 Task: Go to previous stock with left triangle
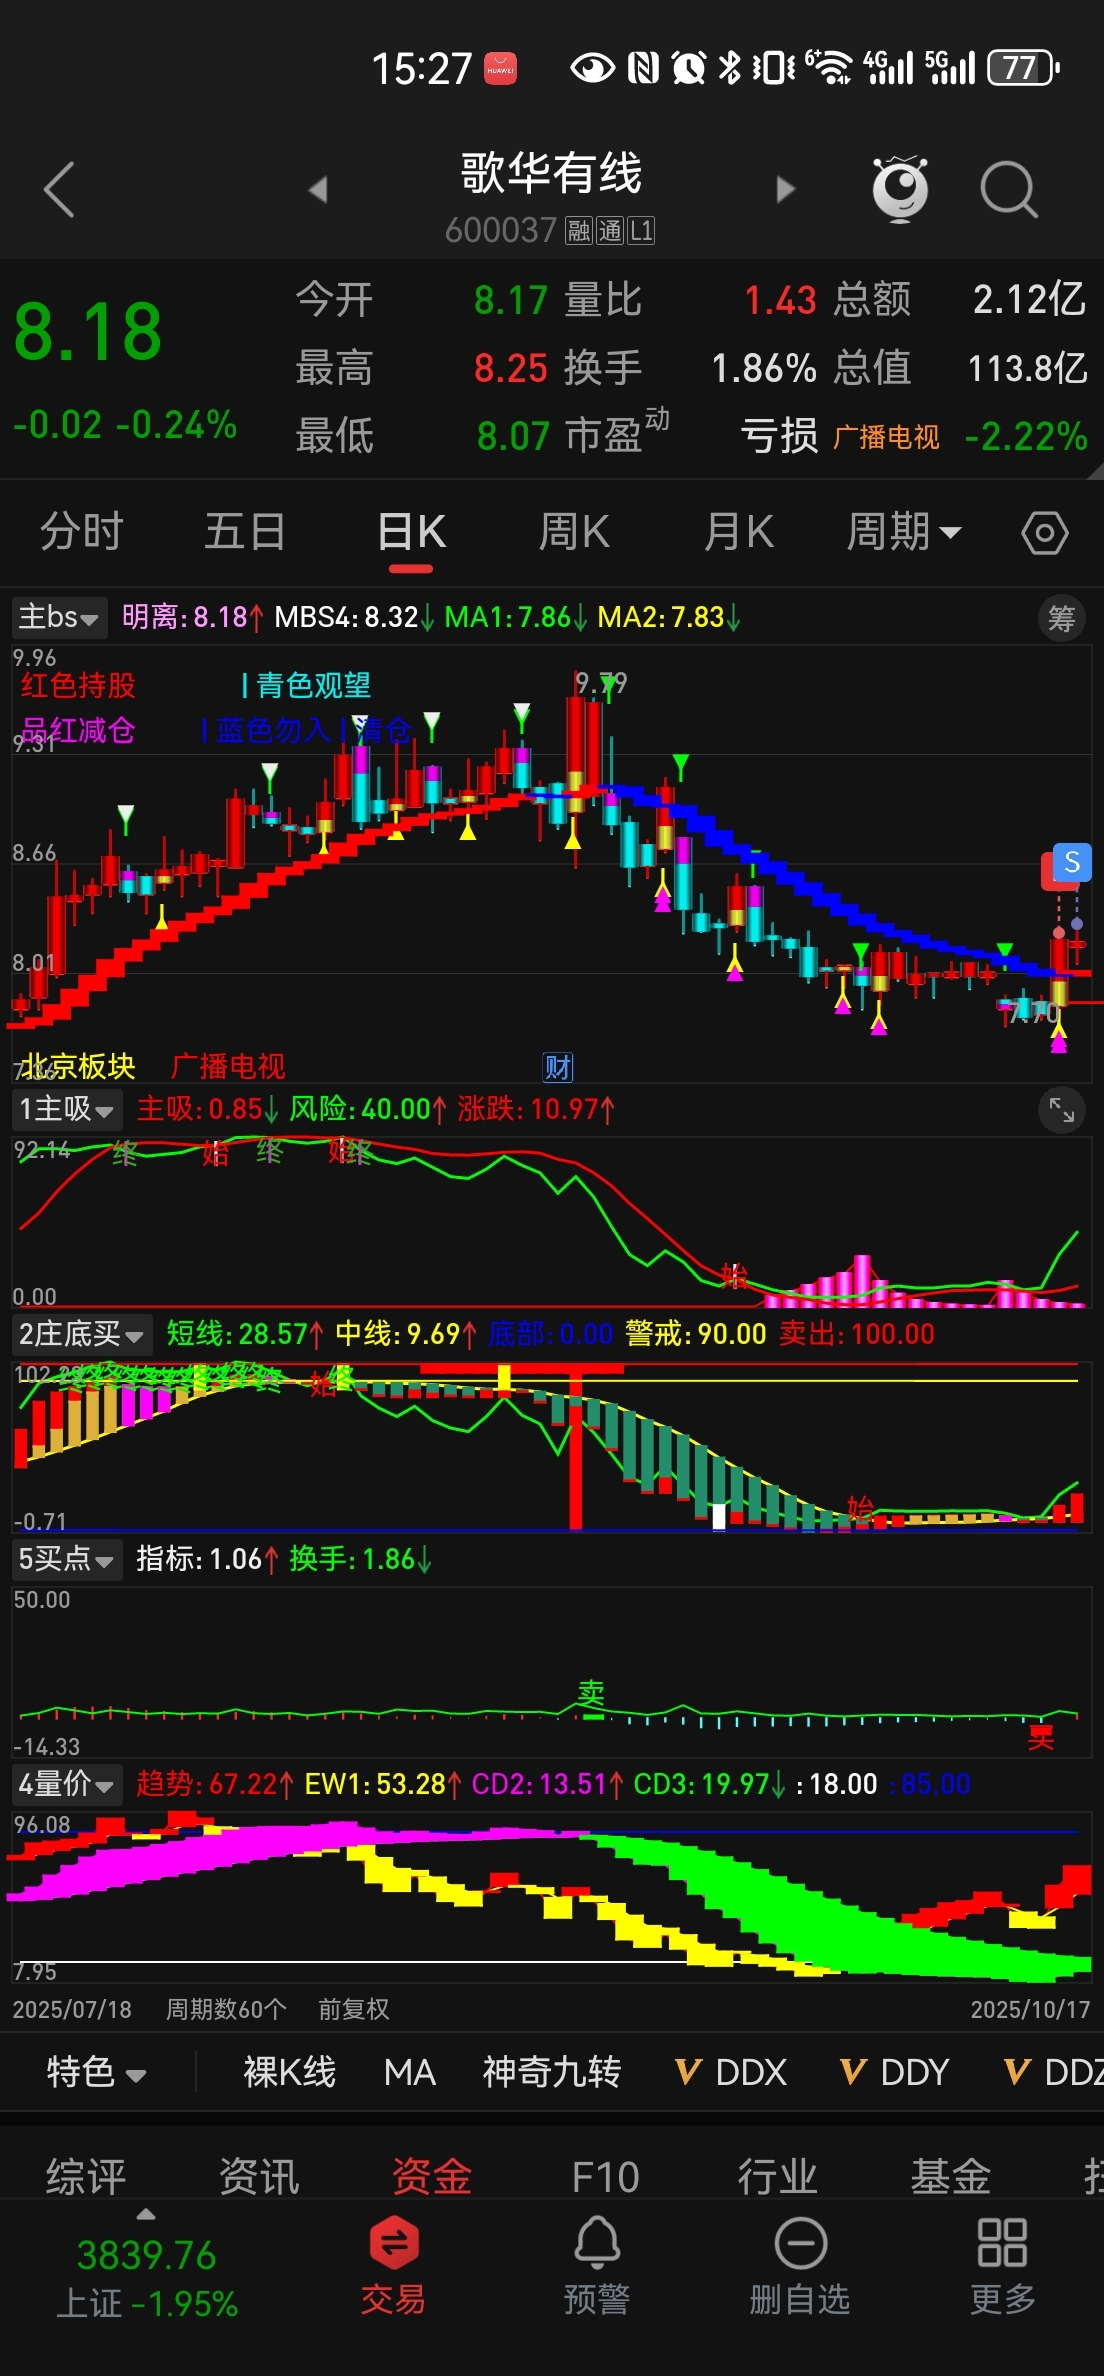click(318, 189)
